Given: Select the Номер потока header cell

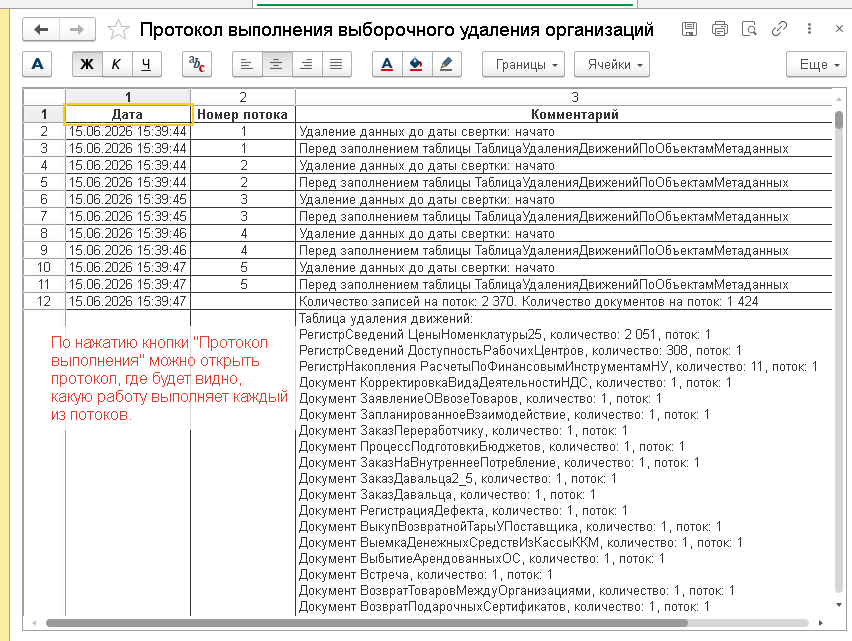Looking at the screenshot, I should pos(242,114).
